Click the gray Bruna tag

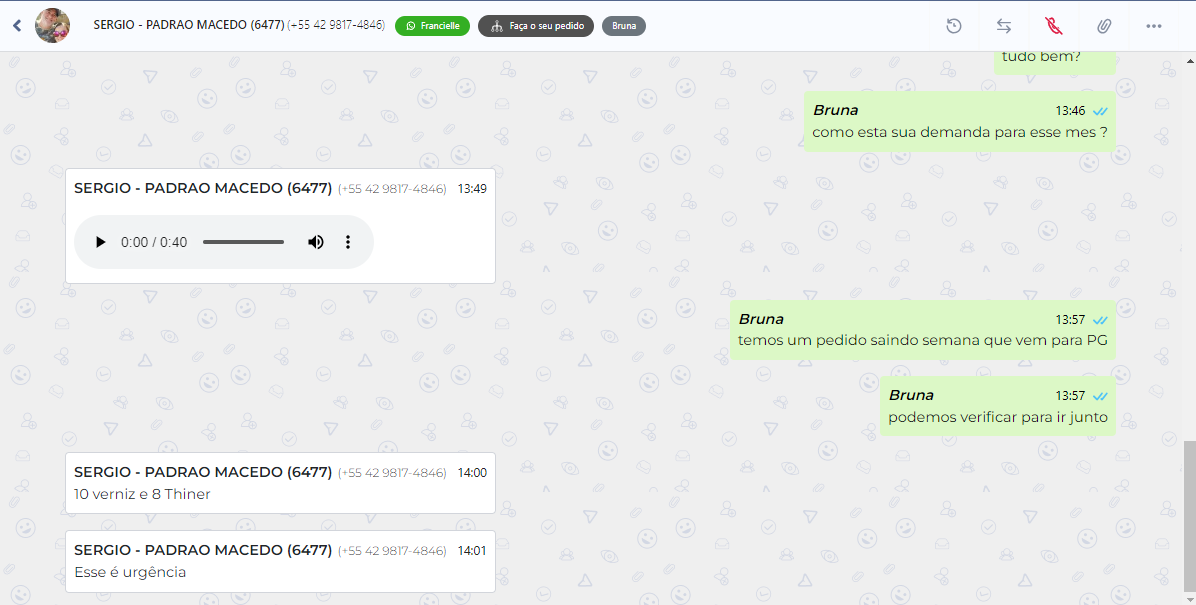pos(624,26)
